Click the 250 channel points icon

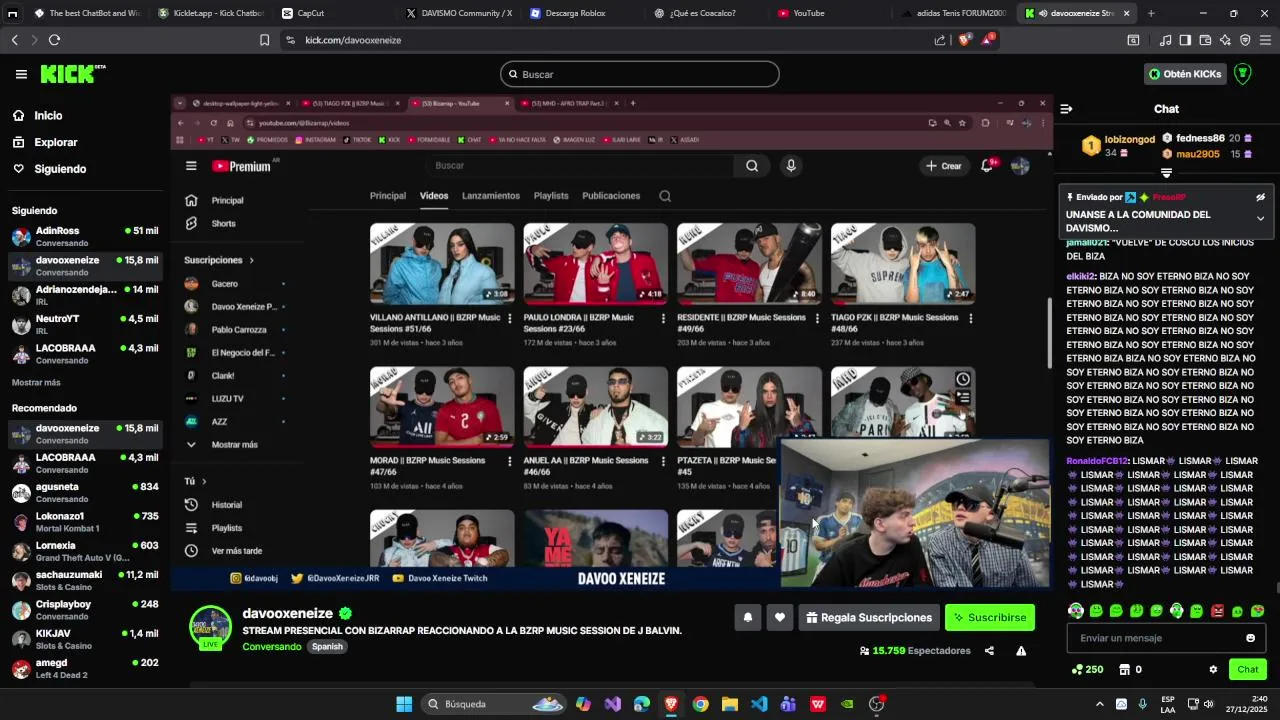pyautogui.click(x=1087, y=670)
